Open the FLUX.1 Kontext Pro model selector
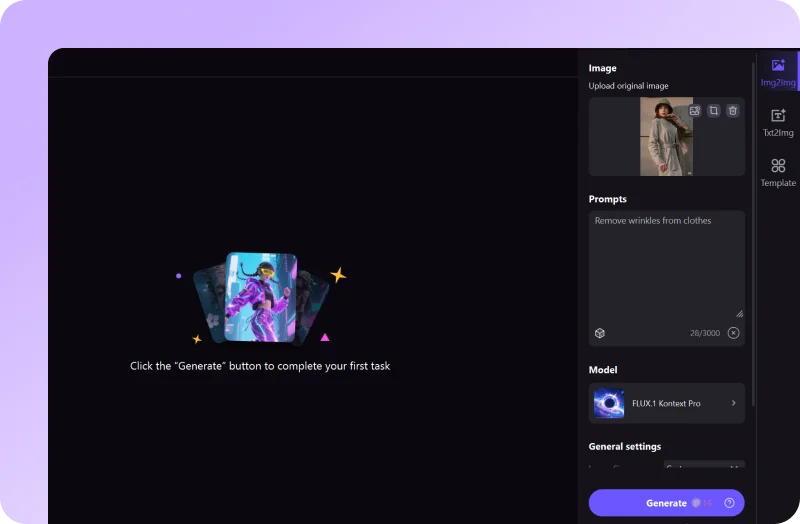 click(x=666, y=403)
